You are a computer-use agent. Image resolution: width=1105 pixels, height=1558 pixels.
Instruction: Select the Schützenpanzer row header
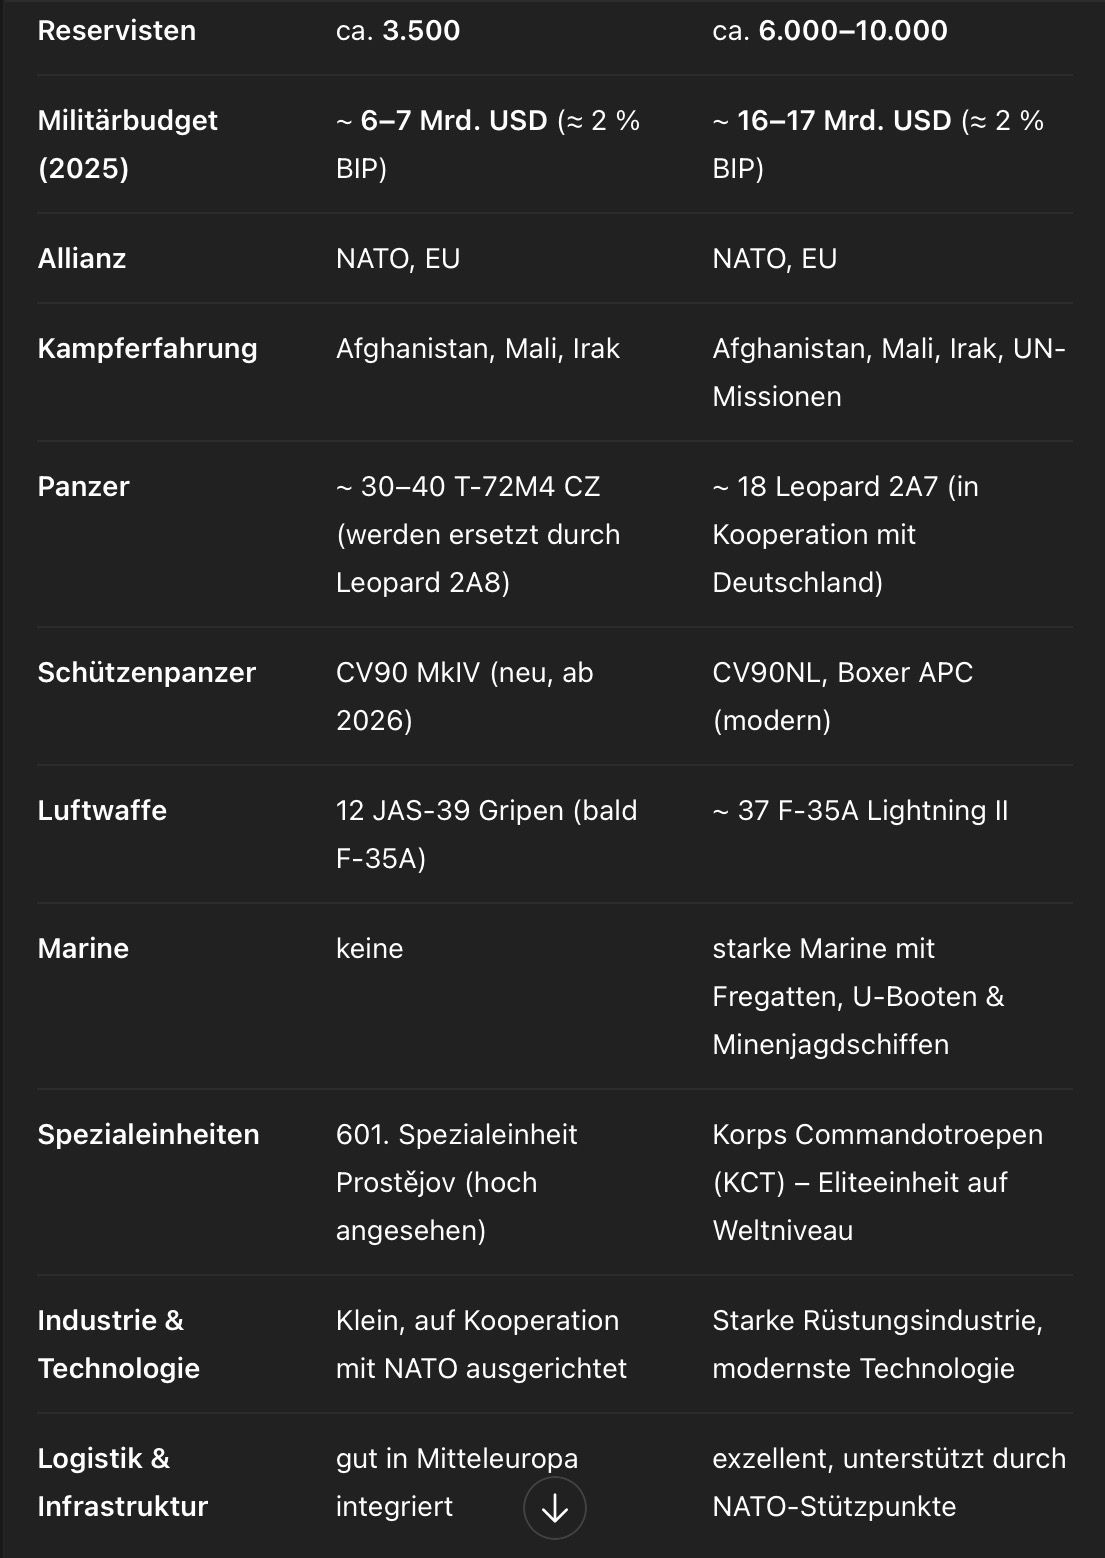click(146, 672)
